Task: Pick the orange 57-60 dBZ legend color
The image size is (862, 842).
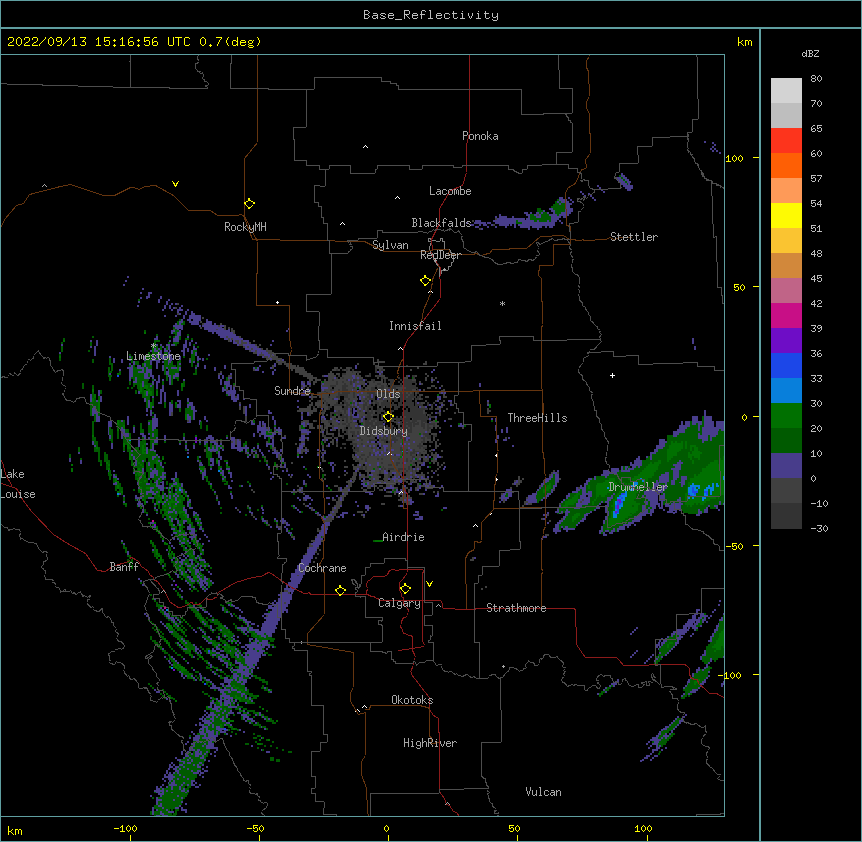Action: [x=786, y=165]
